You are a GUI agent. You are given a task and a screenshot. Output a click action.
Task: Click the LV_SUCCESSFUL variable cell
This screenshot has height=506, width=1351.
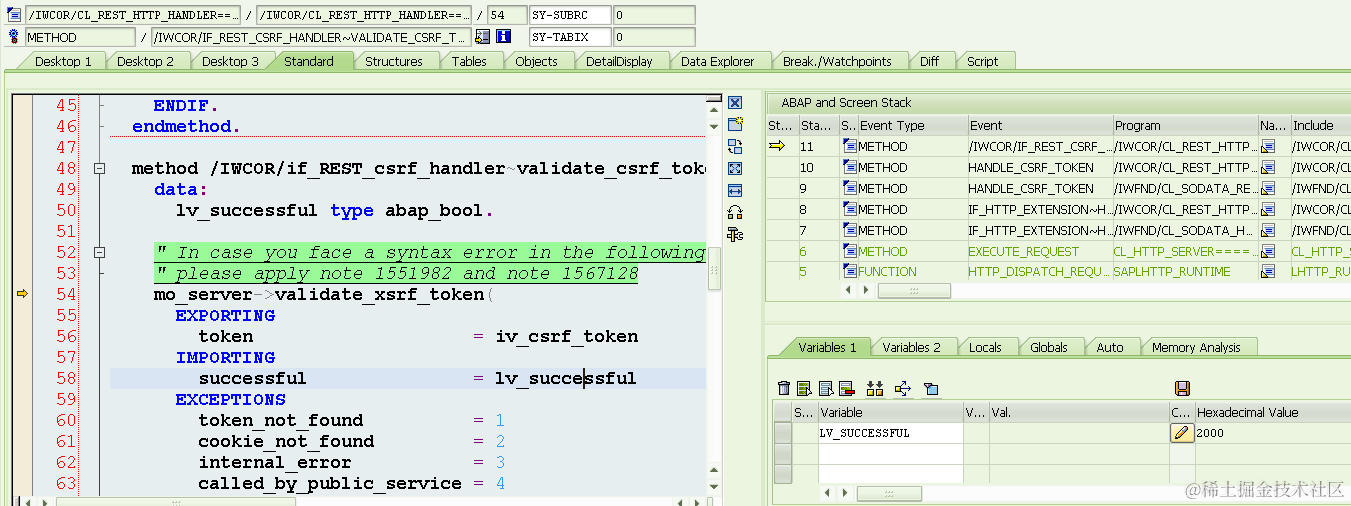(890, 433)
